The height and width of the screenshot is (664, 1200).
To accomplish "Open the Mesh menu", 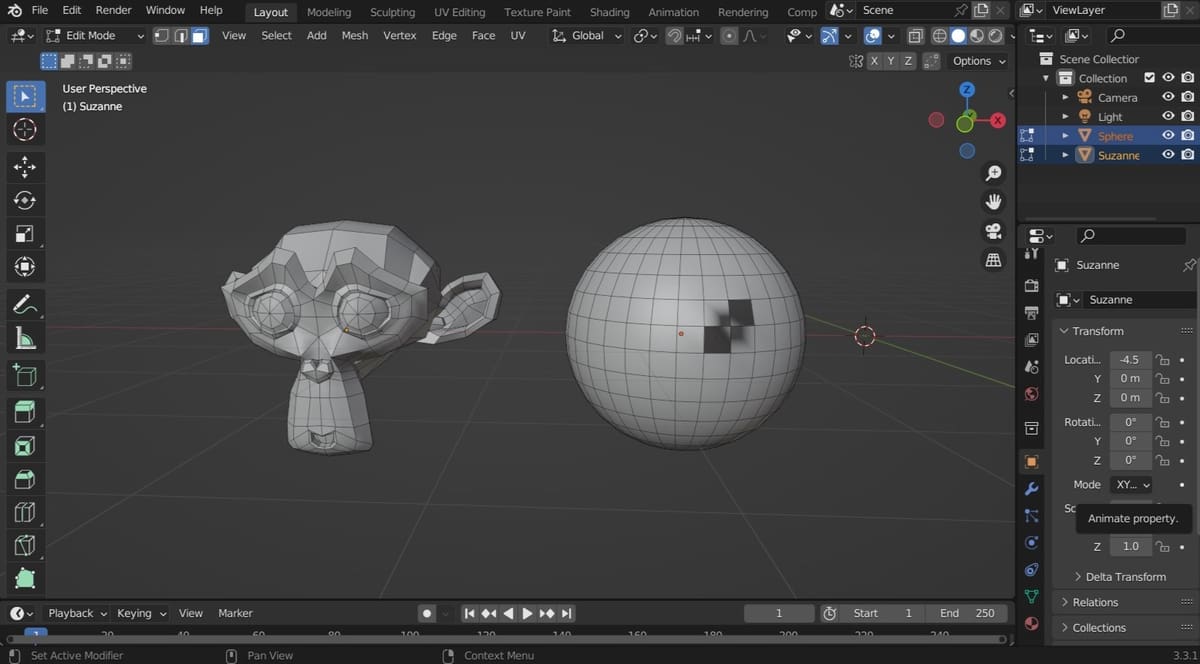I will point(354,35).
